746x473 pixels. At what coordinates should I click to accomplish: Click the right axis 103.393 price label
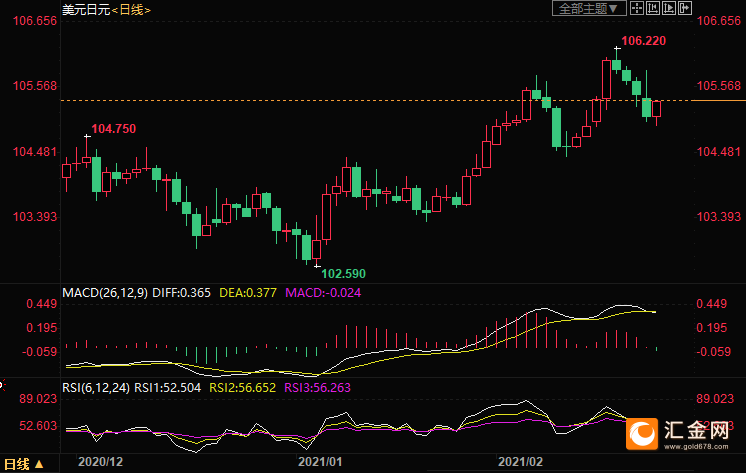point(719,217)
